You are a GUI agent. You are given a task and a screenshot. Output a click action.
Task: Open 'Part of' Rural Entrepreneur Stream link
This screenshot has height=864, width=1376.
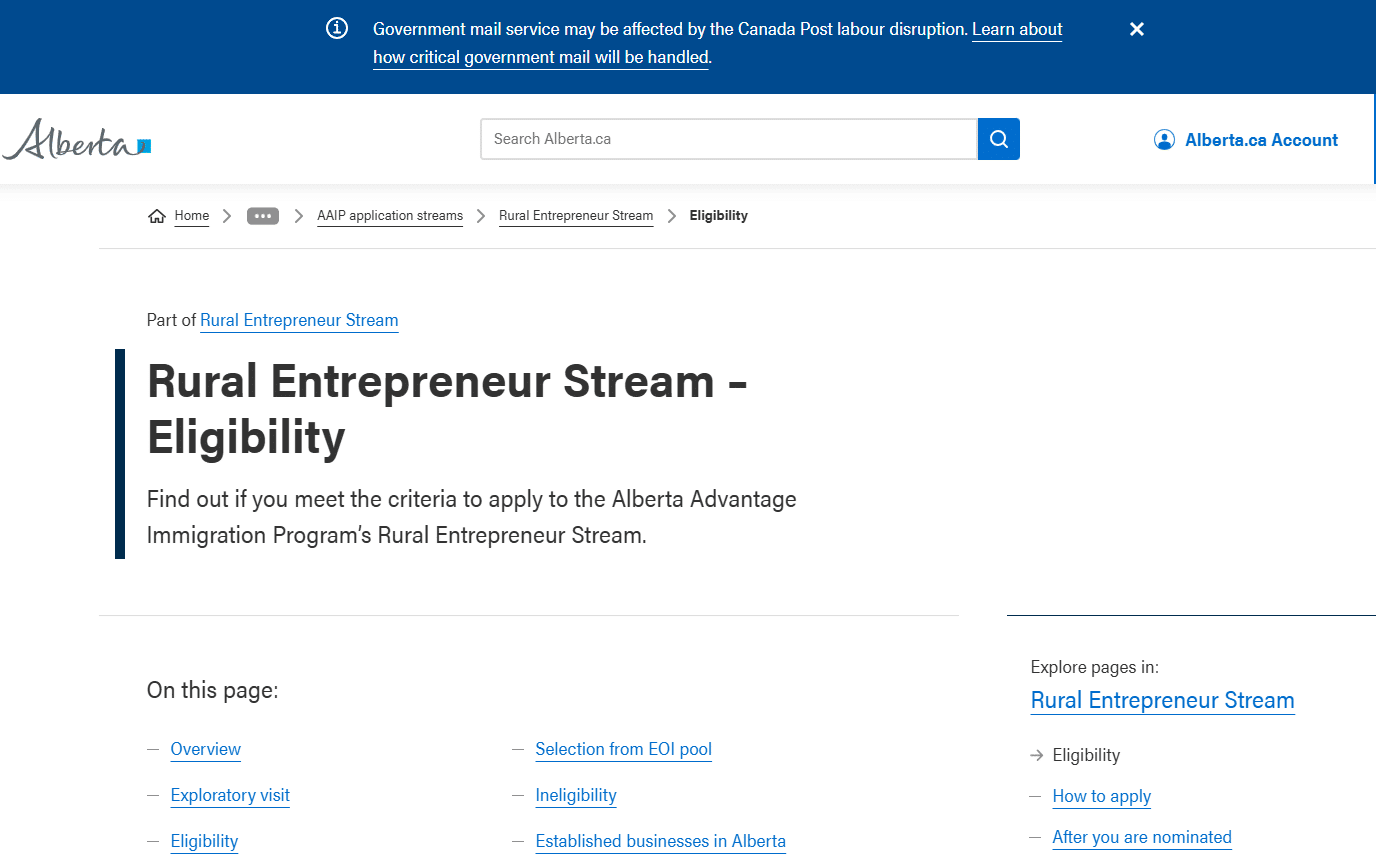coord(299,320)
